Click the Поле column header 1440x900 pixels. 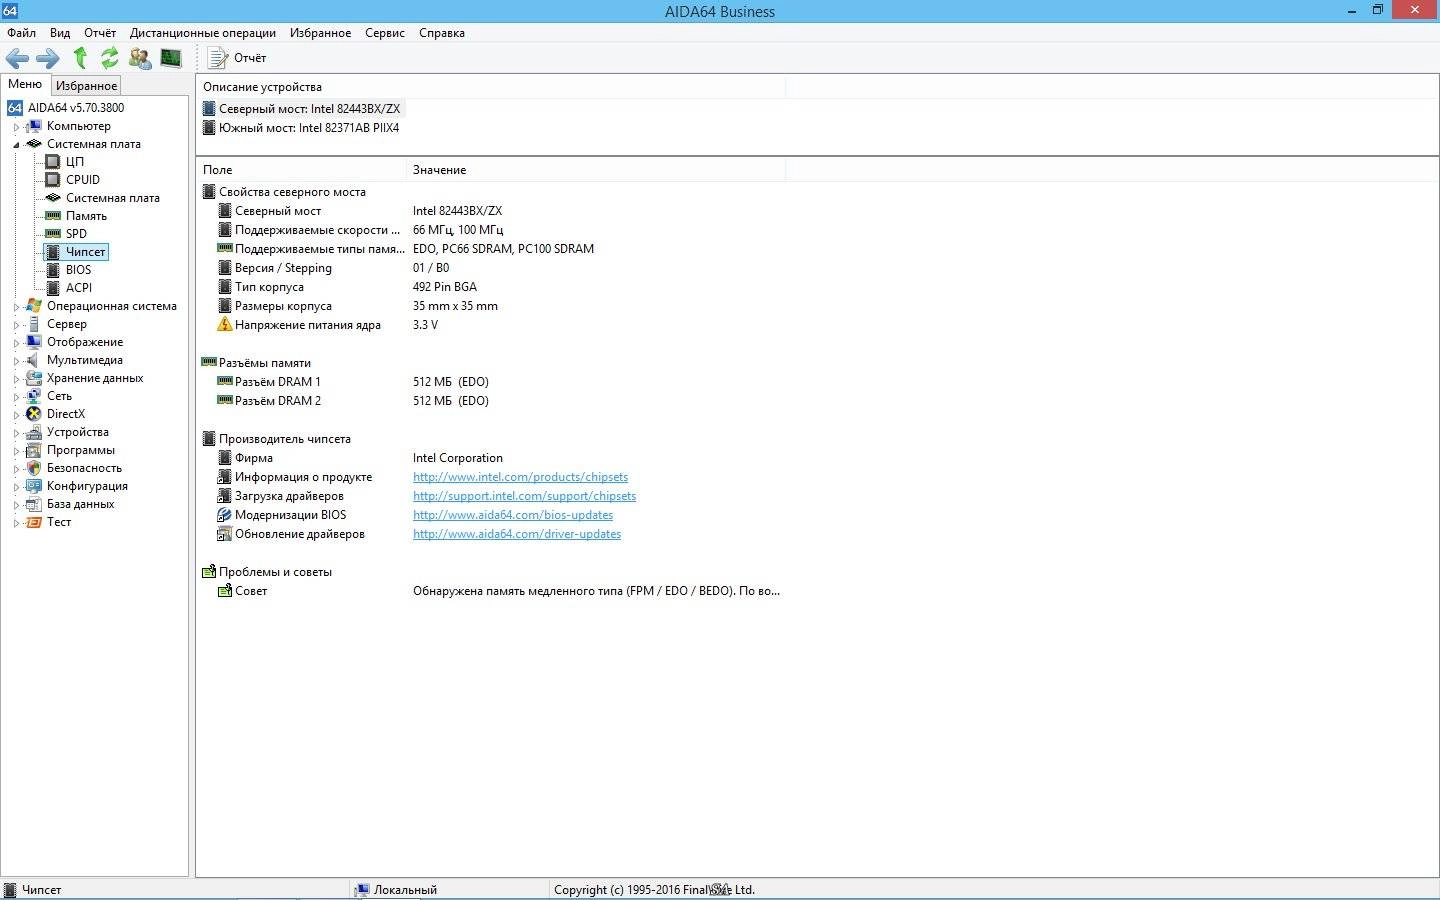tap(301, 170)
